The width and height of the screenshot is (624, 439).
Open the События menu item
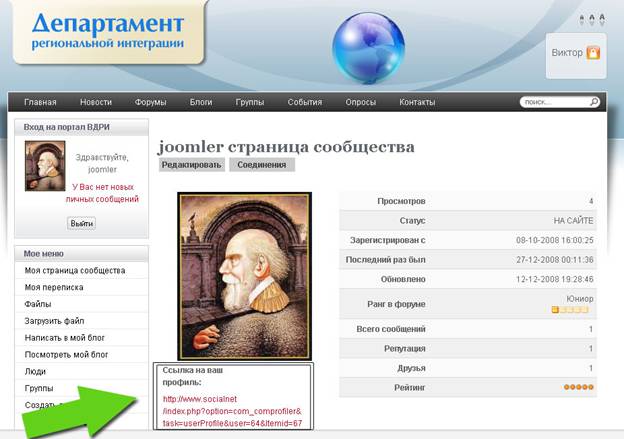(305, 102)
